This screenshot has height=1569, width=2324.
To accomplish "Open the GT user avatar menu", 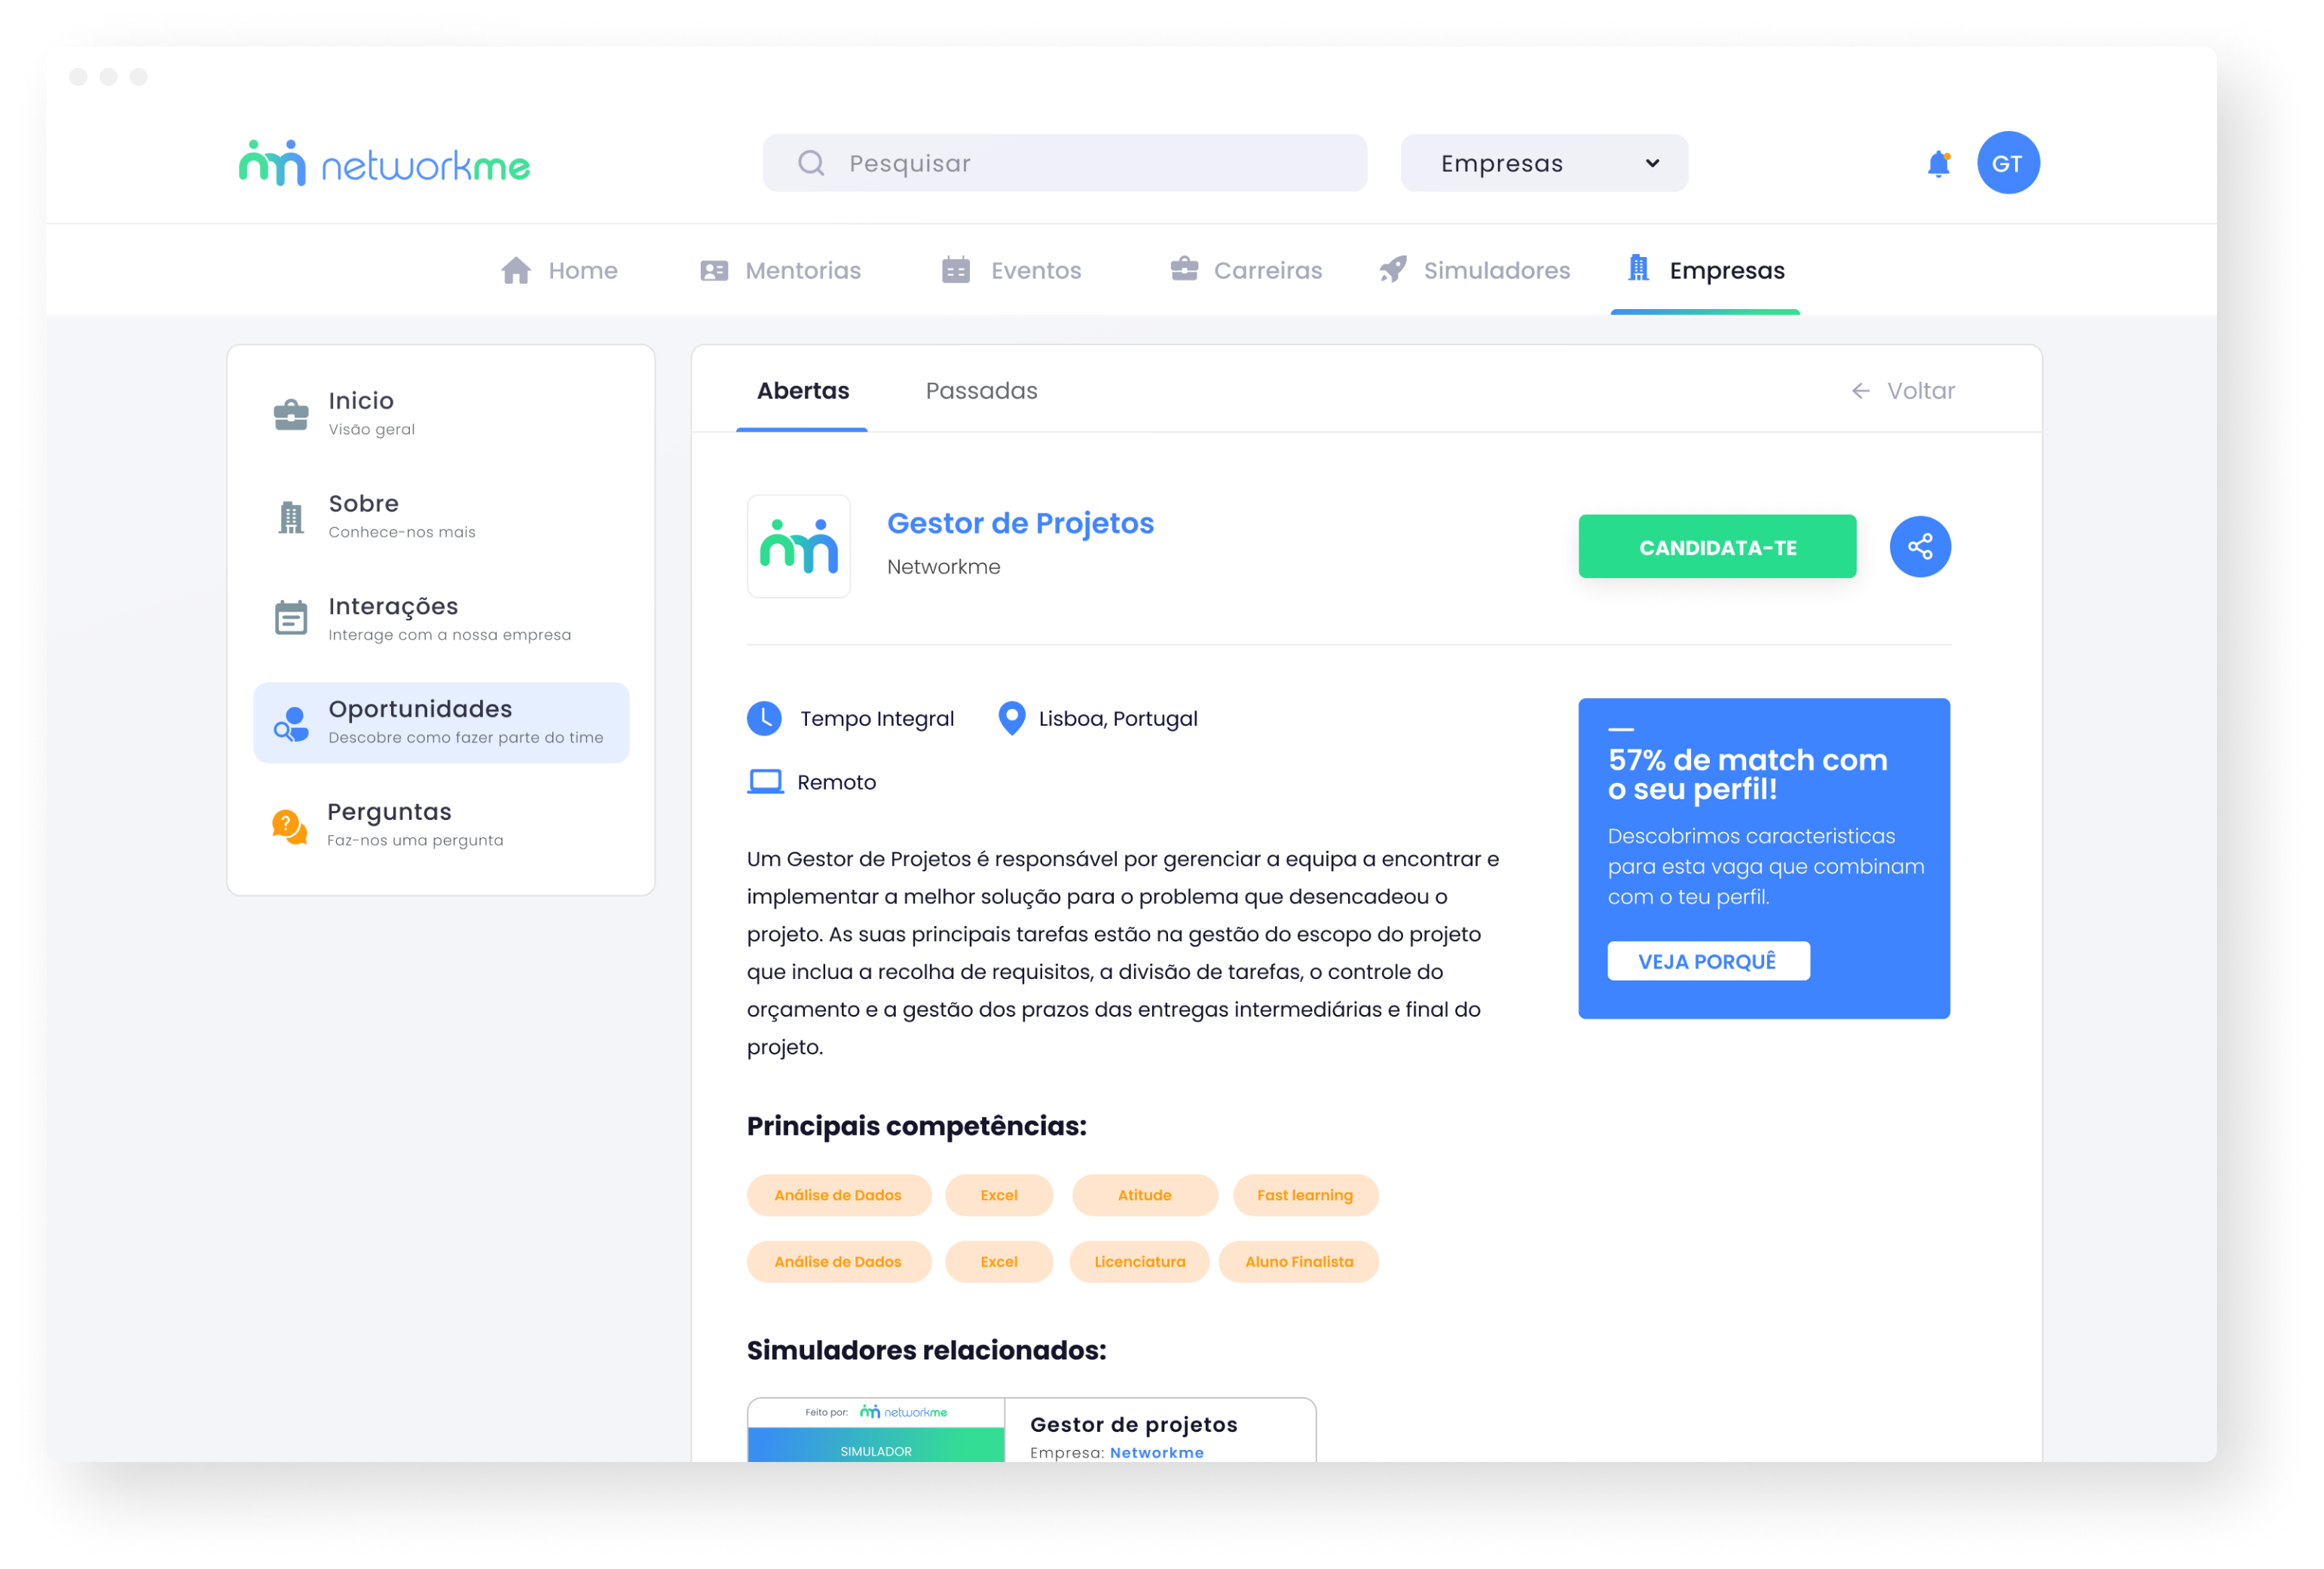I will pyautogui.click(x=2007, y=163).
